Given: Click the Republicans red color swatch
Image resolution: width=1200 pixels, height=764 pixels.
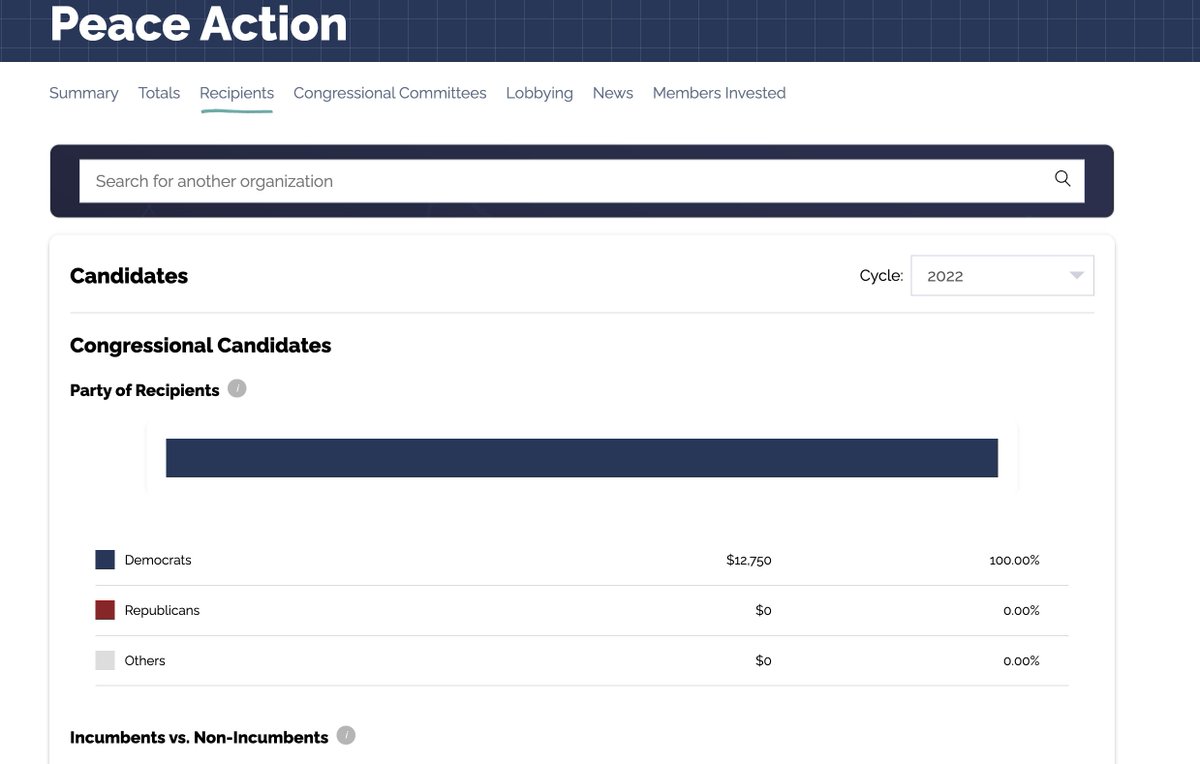Looking at the screenshot, I should (105, 610).
